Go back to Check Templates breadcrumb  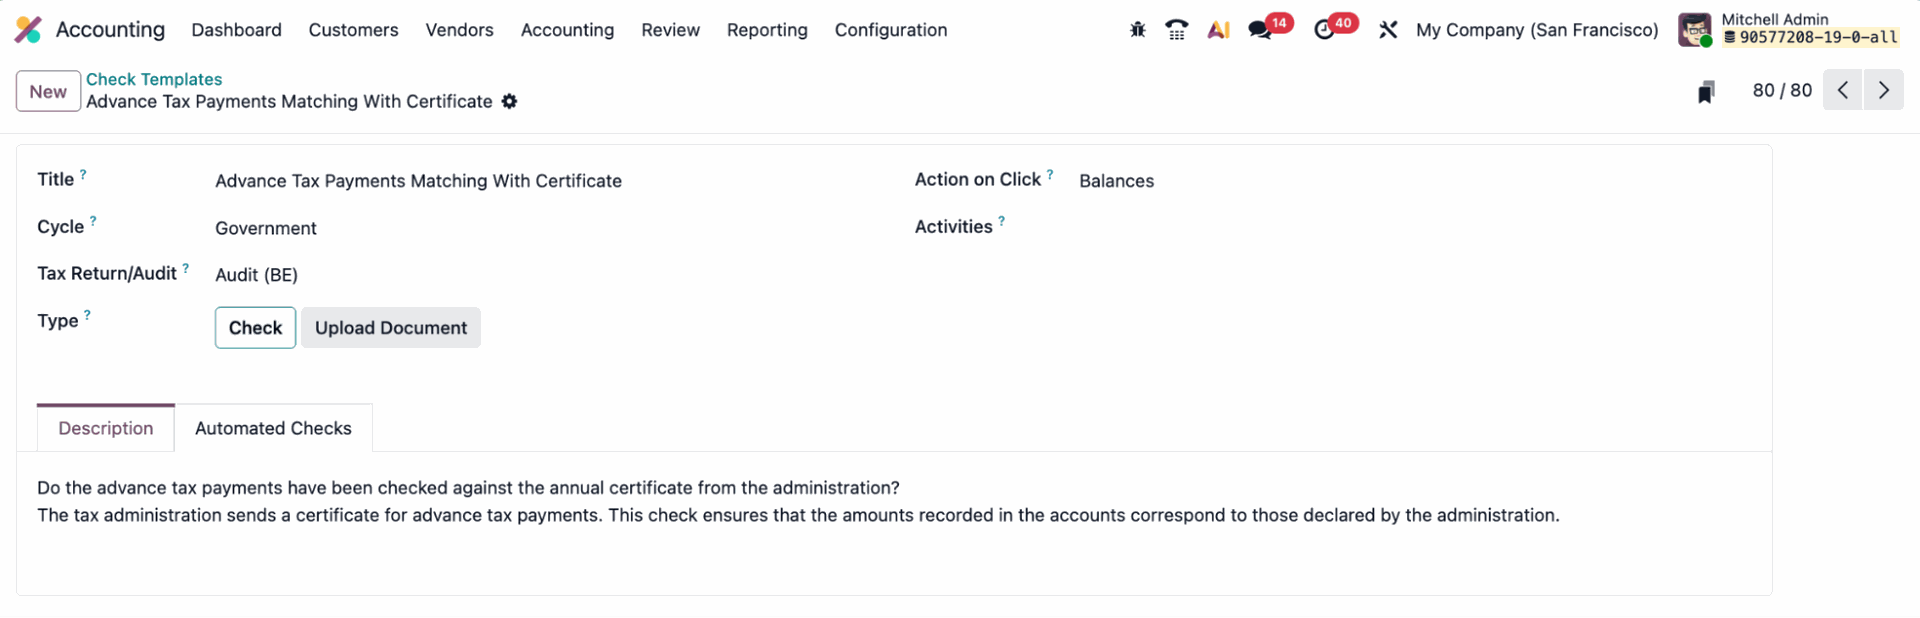pyautogui.click(x=154, y=79)
